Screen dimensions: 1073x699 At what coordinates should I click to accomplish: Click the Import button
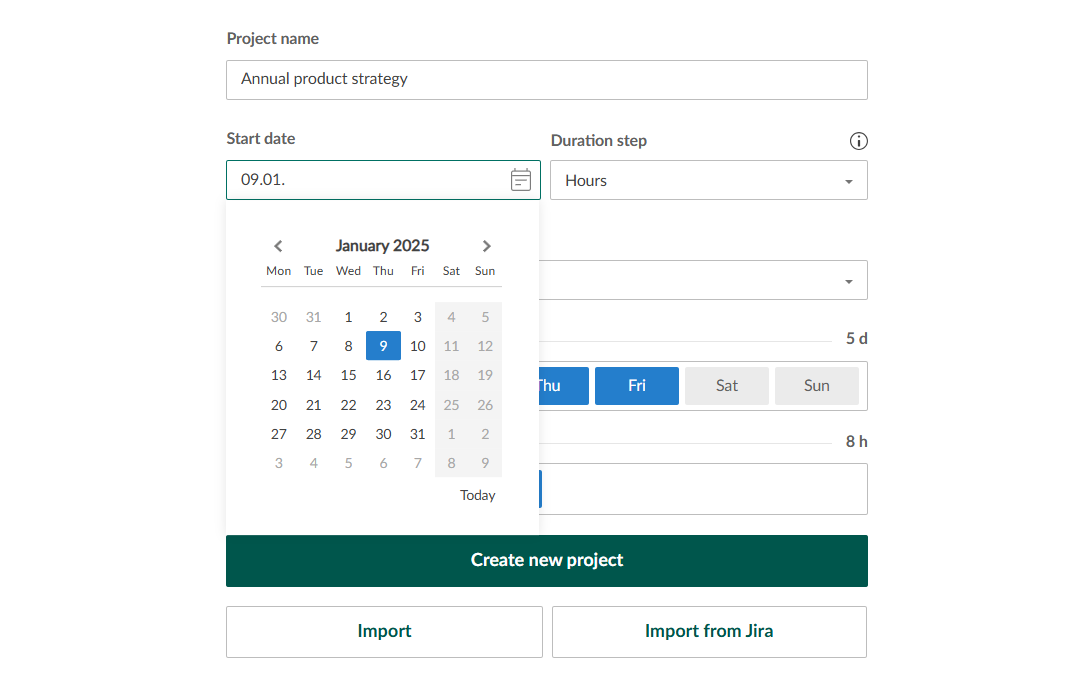click(x=384, y=632)
